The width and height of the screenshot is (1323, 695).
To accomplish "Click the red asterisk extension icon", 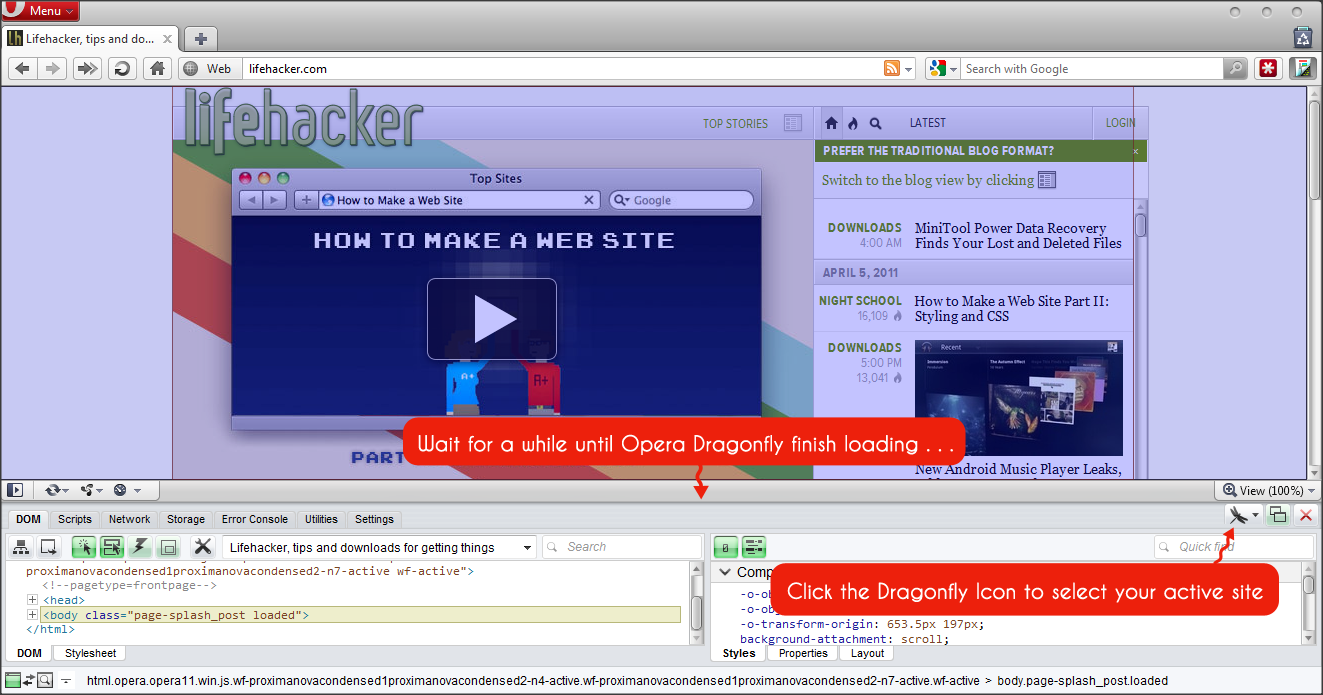I will click(1268, 69).
